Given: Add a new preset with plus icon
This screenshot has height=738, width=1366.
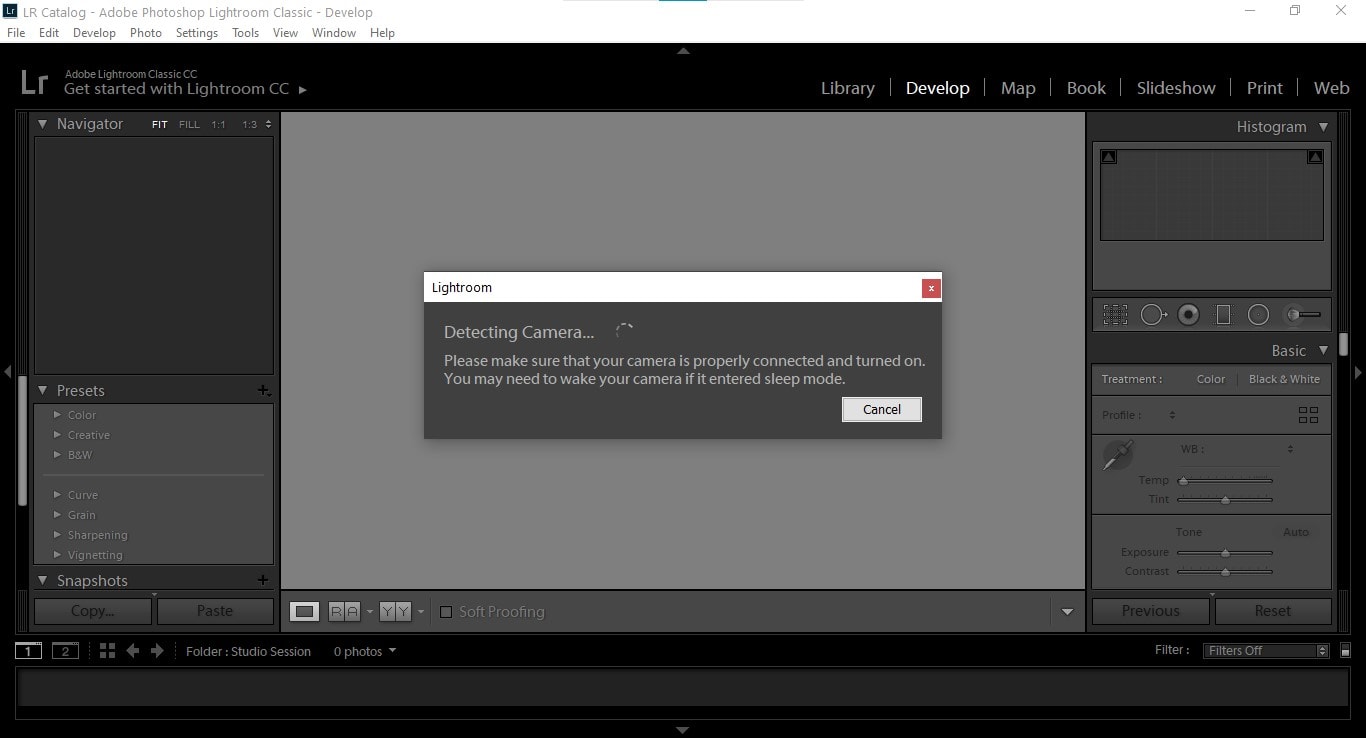Looking at the screenshot, I should pos(263,391).
